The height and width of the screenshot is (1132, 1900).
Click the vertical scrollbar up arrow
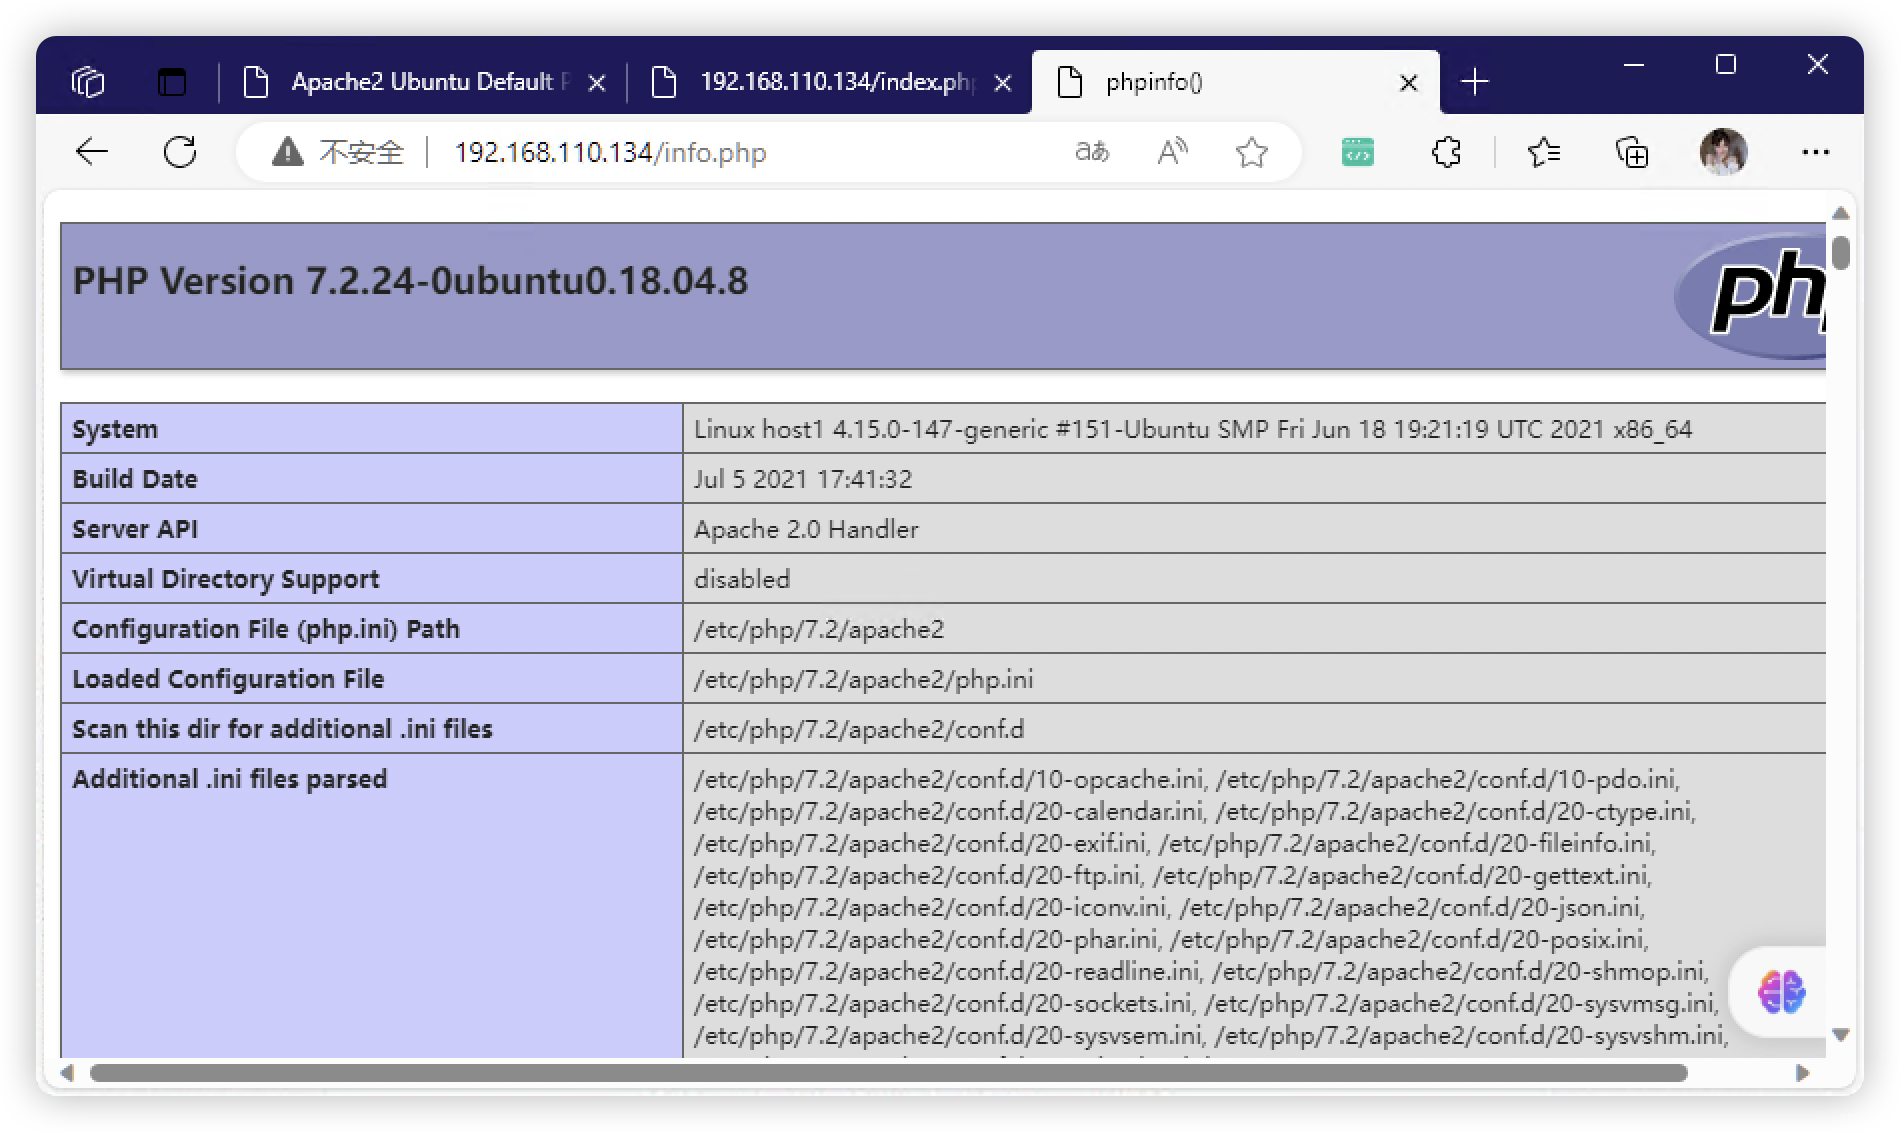point(1840,213)
